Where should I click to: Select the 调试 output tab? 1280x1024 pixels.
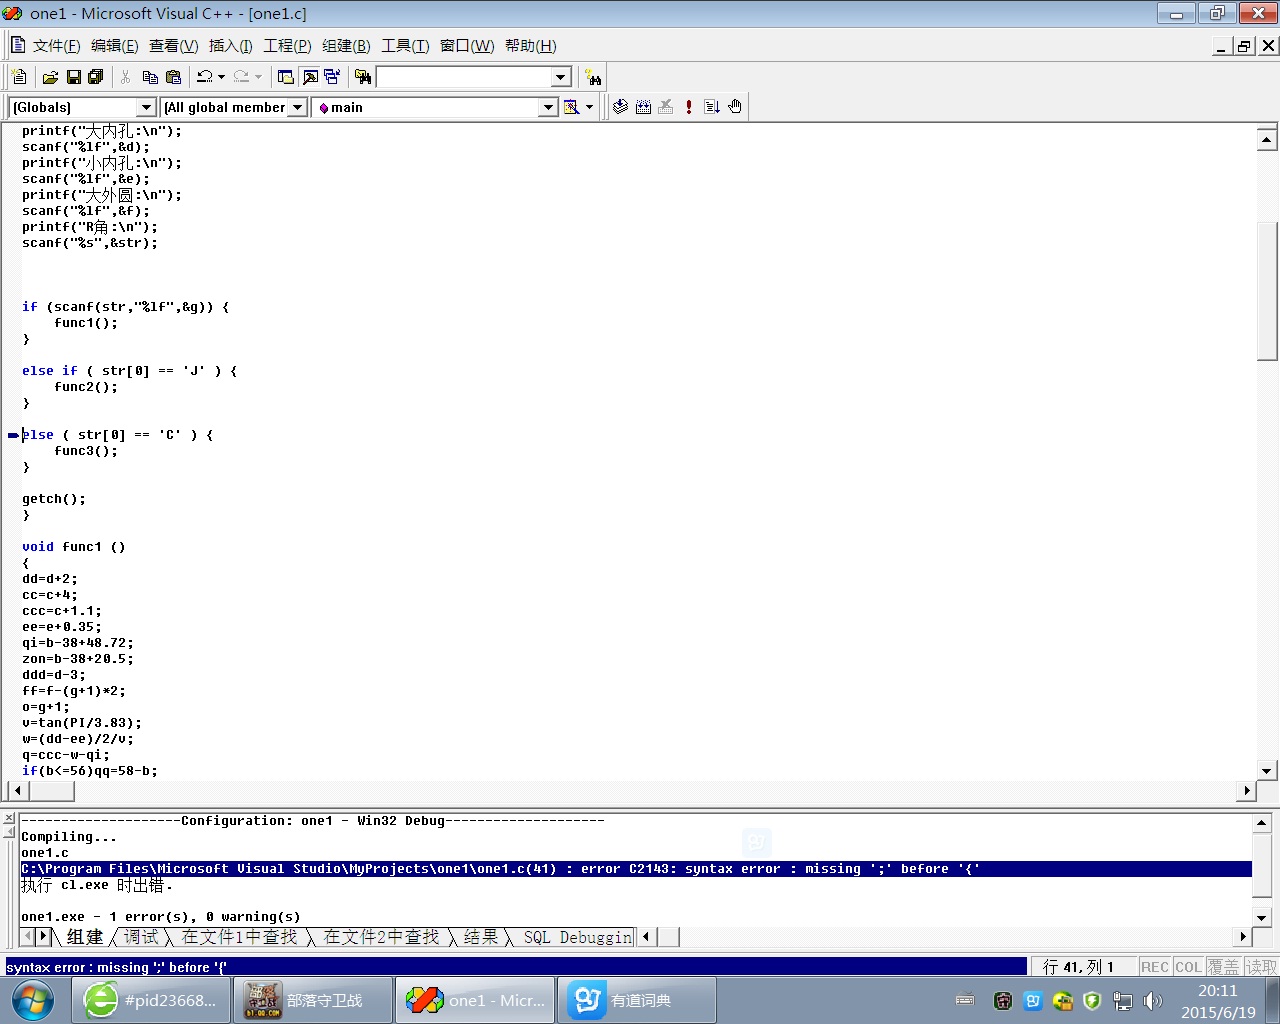tap(141, 937)
